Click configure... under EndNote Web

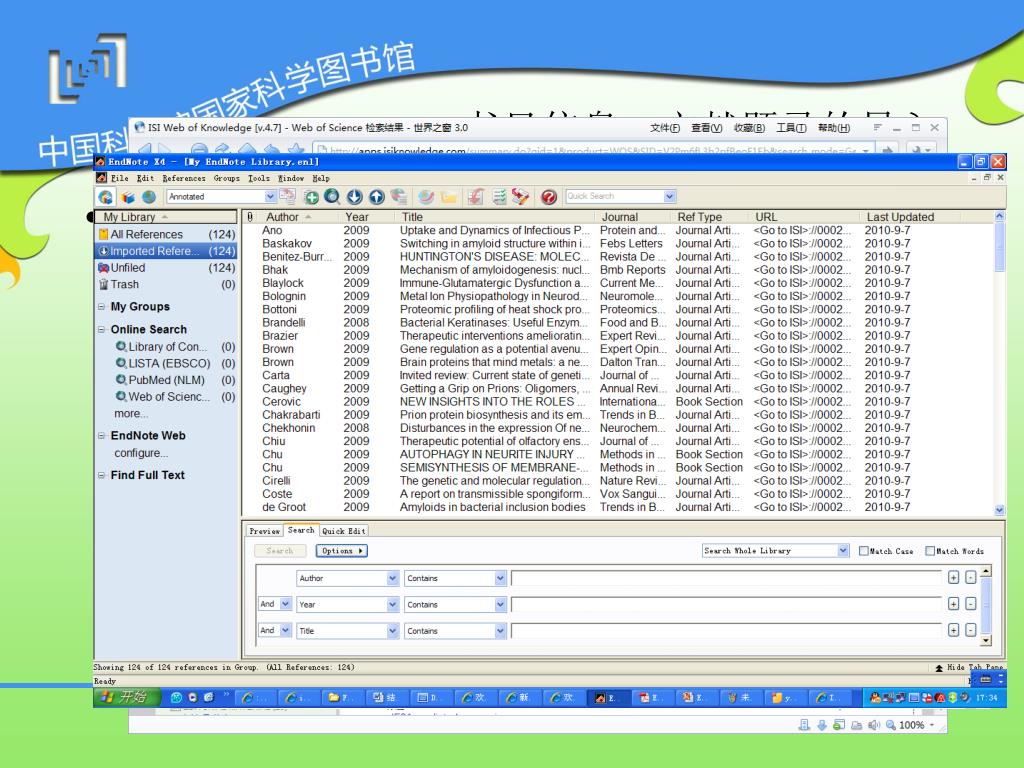point(141,453)
